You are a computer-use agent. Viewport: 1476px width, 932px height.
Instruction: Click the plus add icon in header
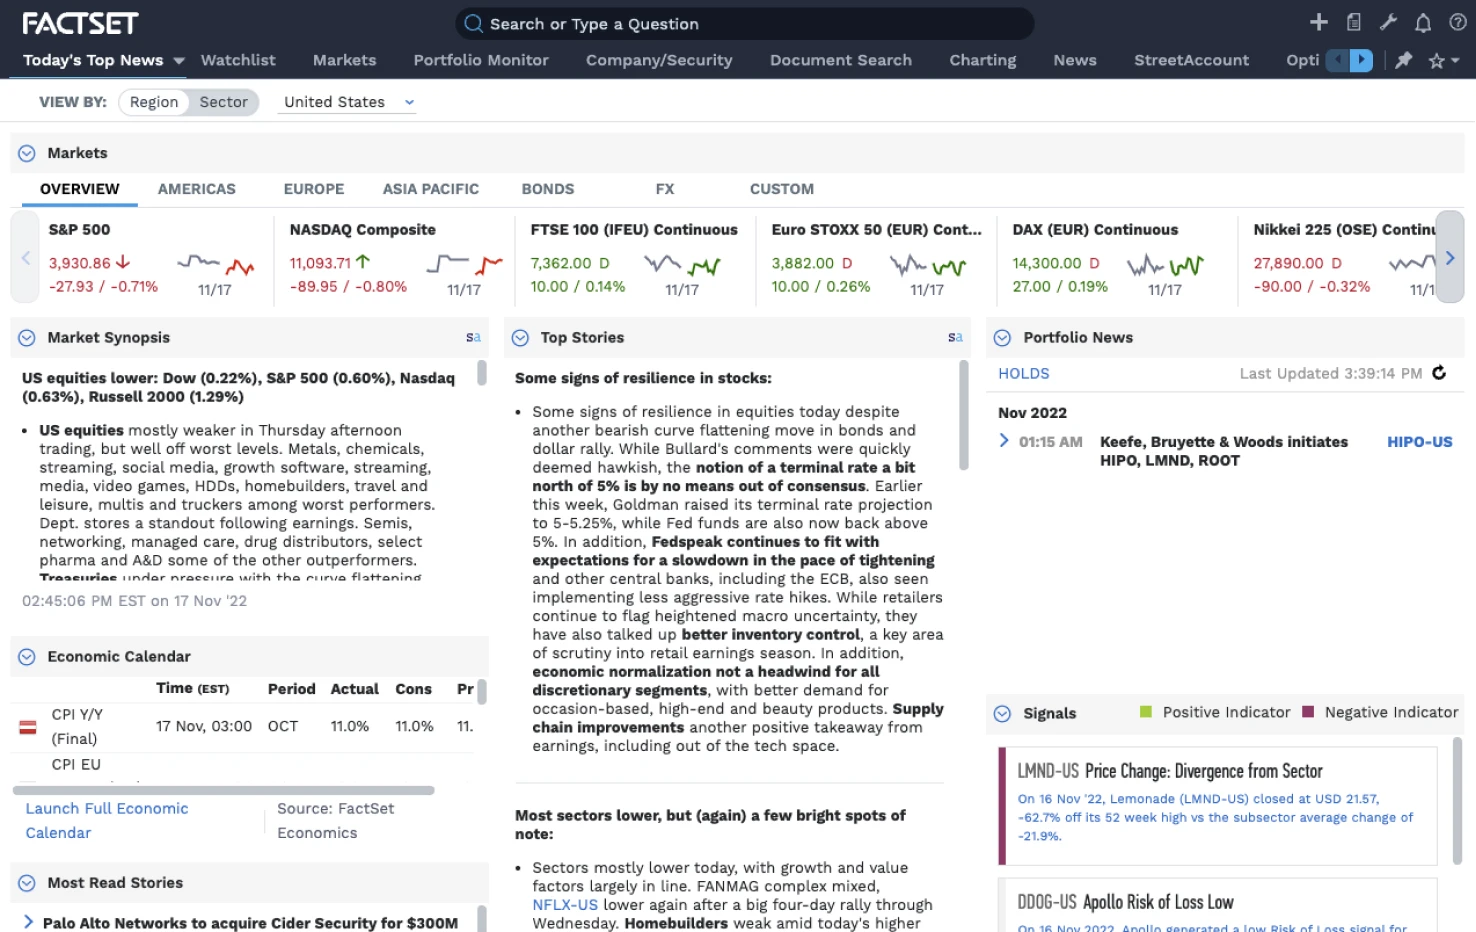pos(1318,22)
